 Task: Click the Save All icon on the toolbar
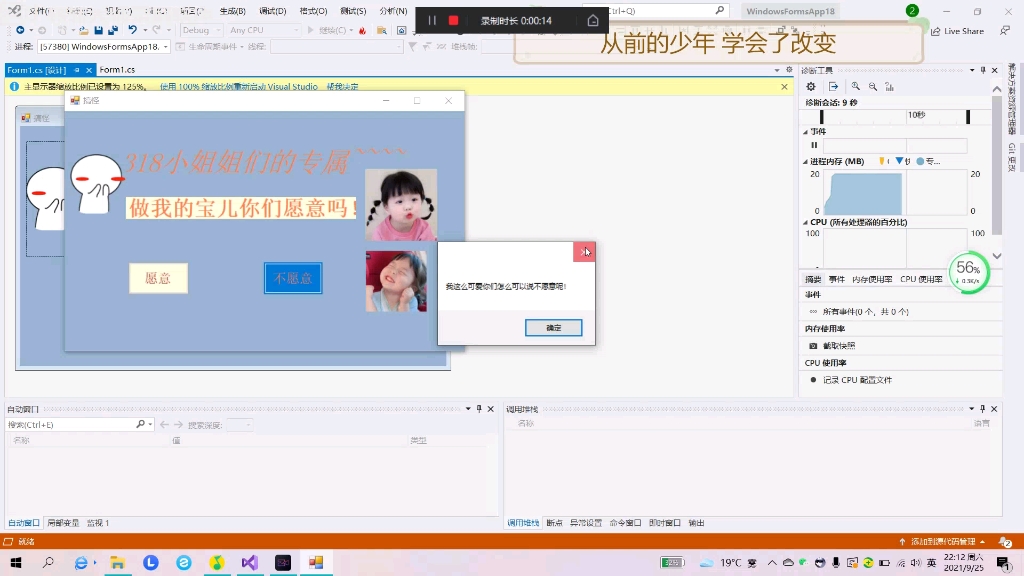113,30
